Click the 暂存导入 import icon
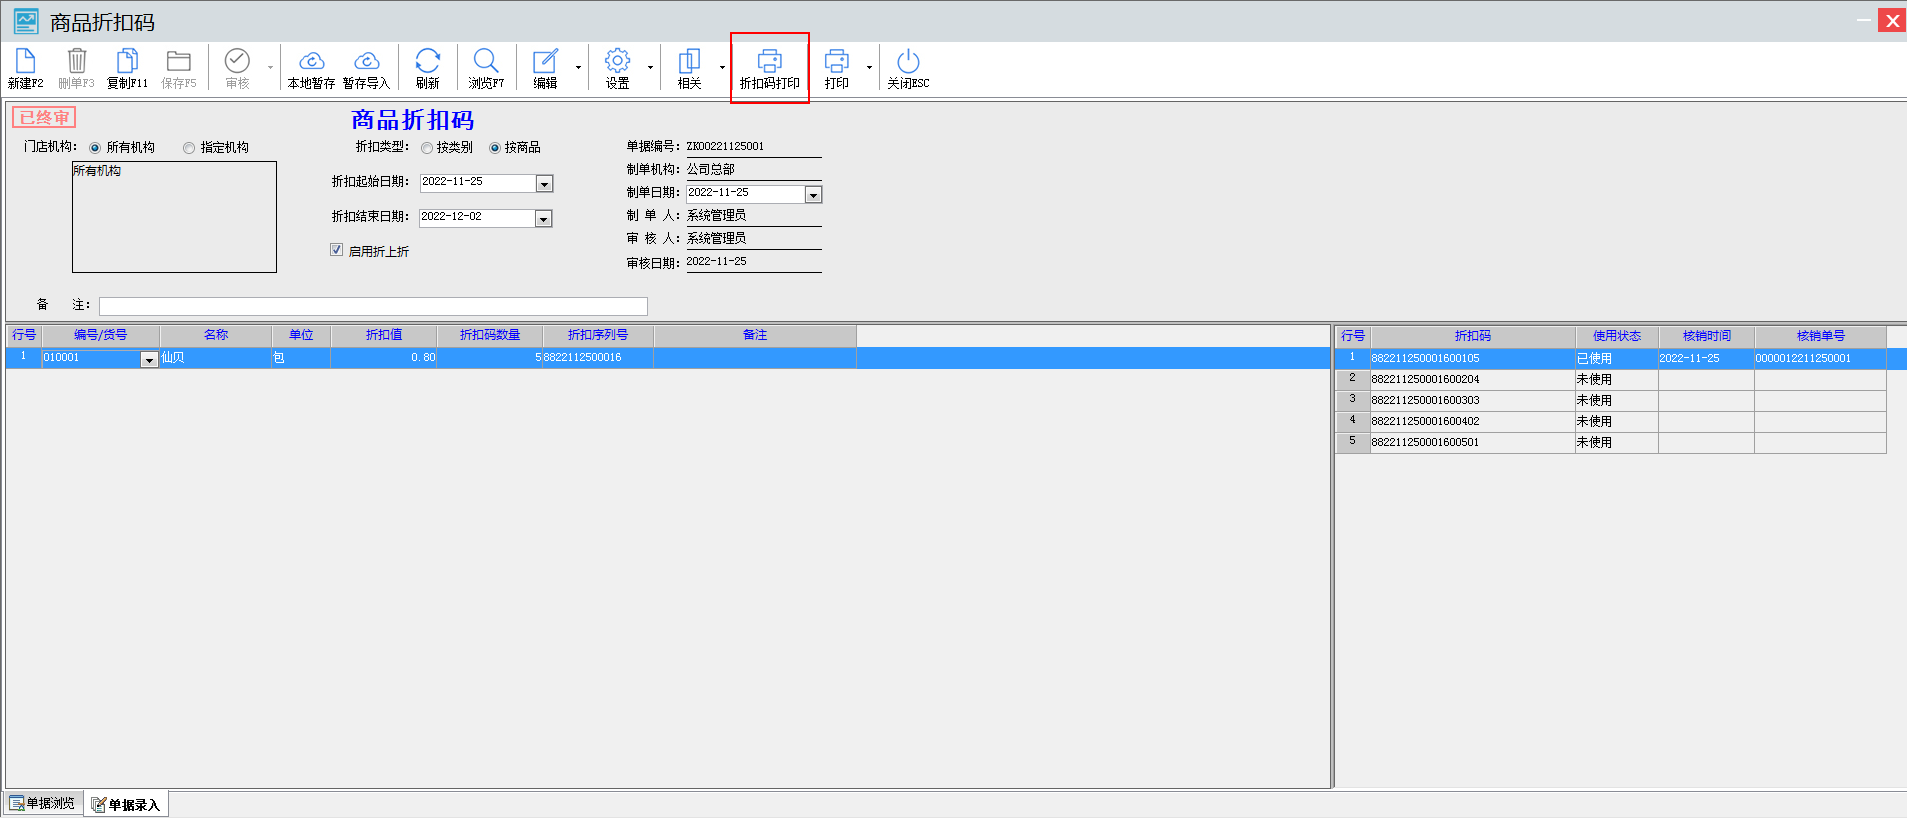The image size is (1907, 818). [x=366, y=62]
